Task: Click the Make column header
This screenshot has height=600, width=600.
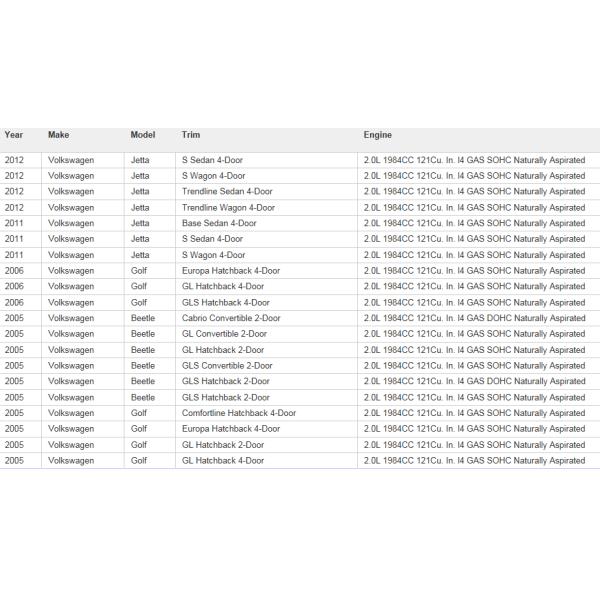Action: (59, 135)
